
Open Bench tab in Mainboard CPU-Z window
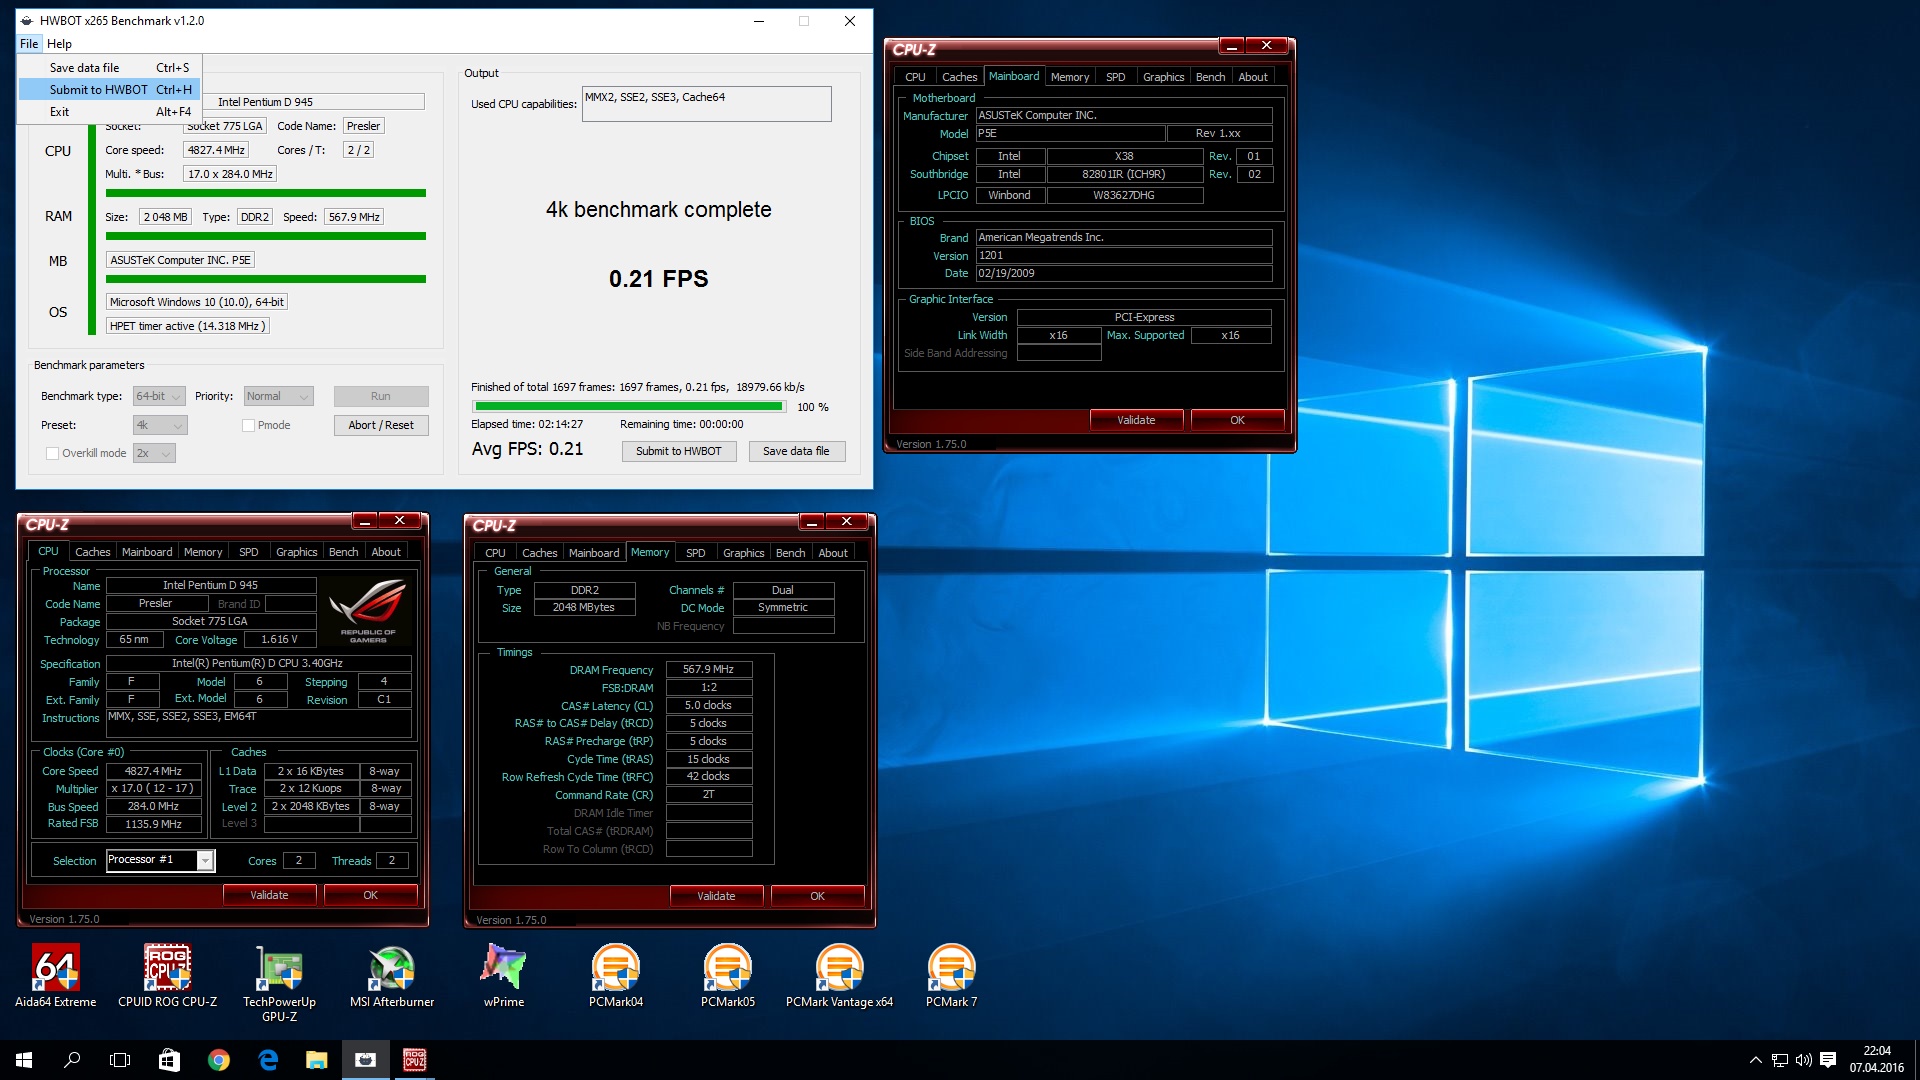coord(1210,77)
